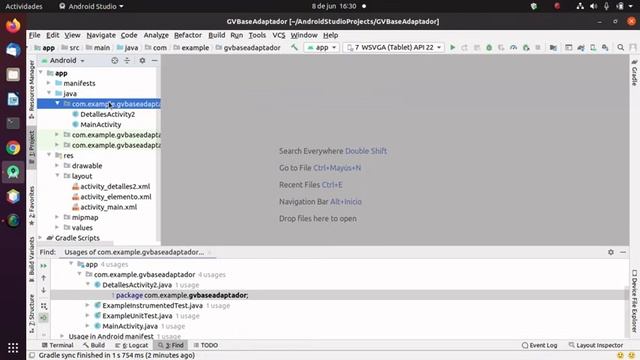Open the VCS menu
Image resolution: width=640 pixels, height=360 pixels.
click(x=279, y=35)
